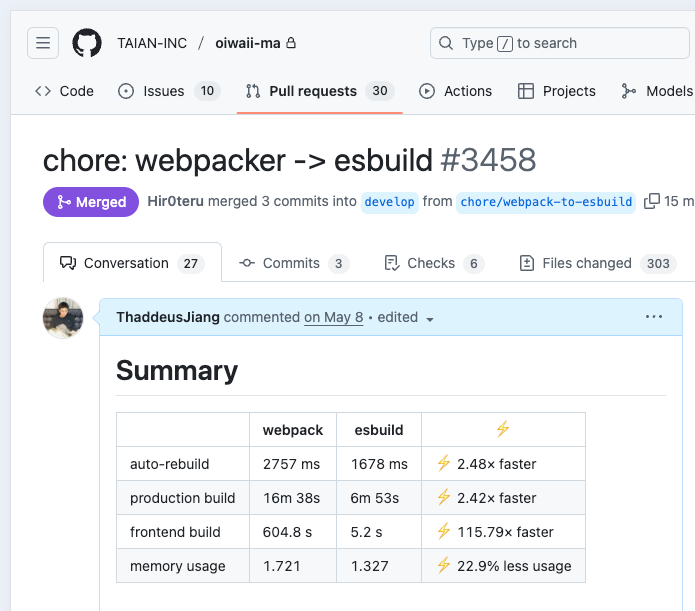Click the Issues count badge 10

pos(207,91)
